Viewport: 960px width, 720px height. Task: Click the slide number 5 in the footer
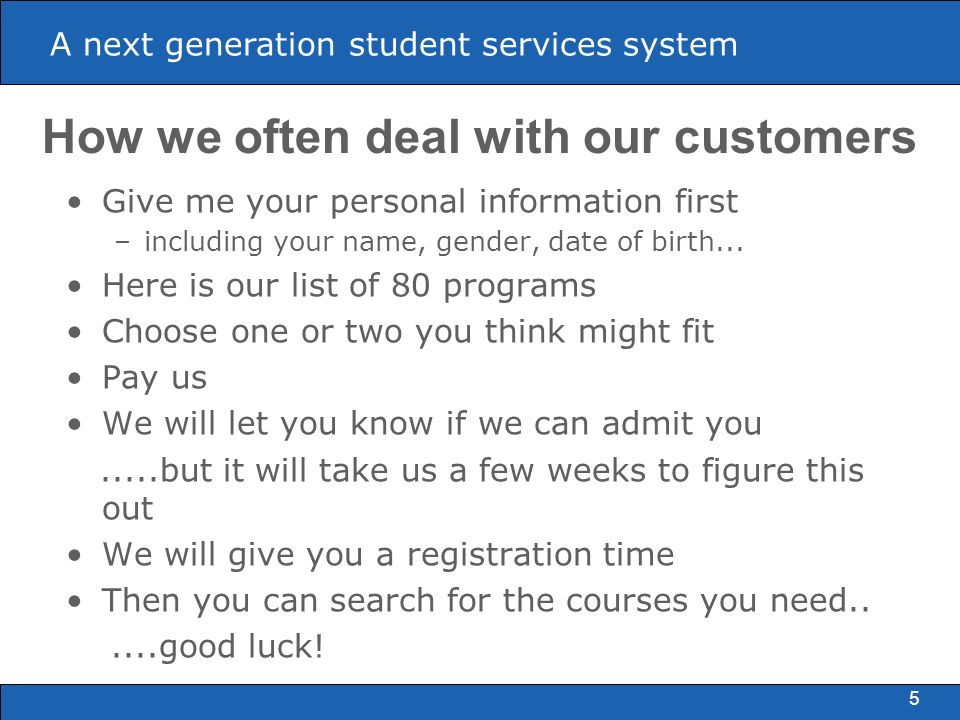(914, 699)
